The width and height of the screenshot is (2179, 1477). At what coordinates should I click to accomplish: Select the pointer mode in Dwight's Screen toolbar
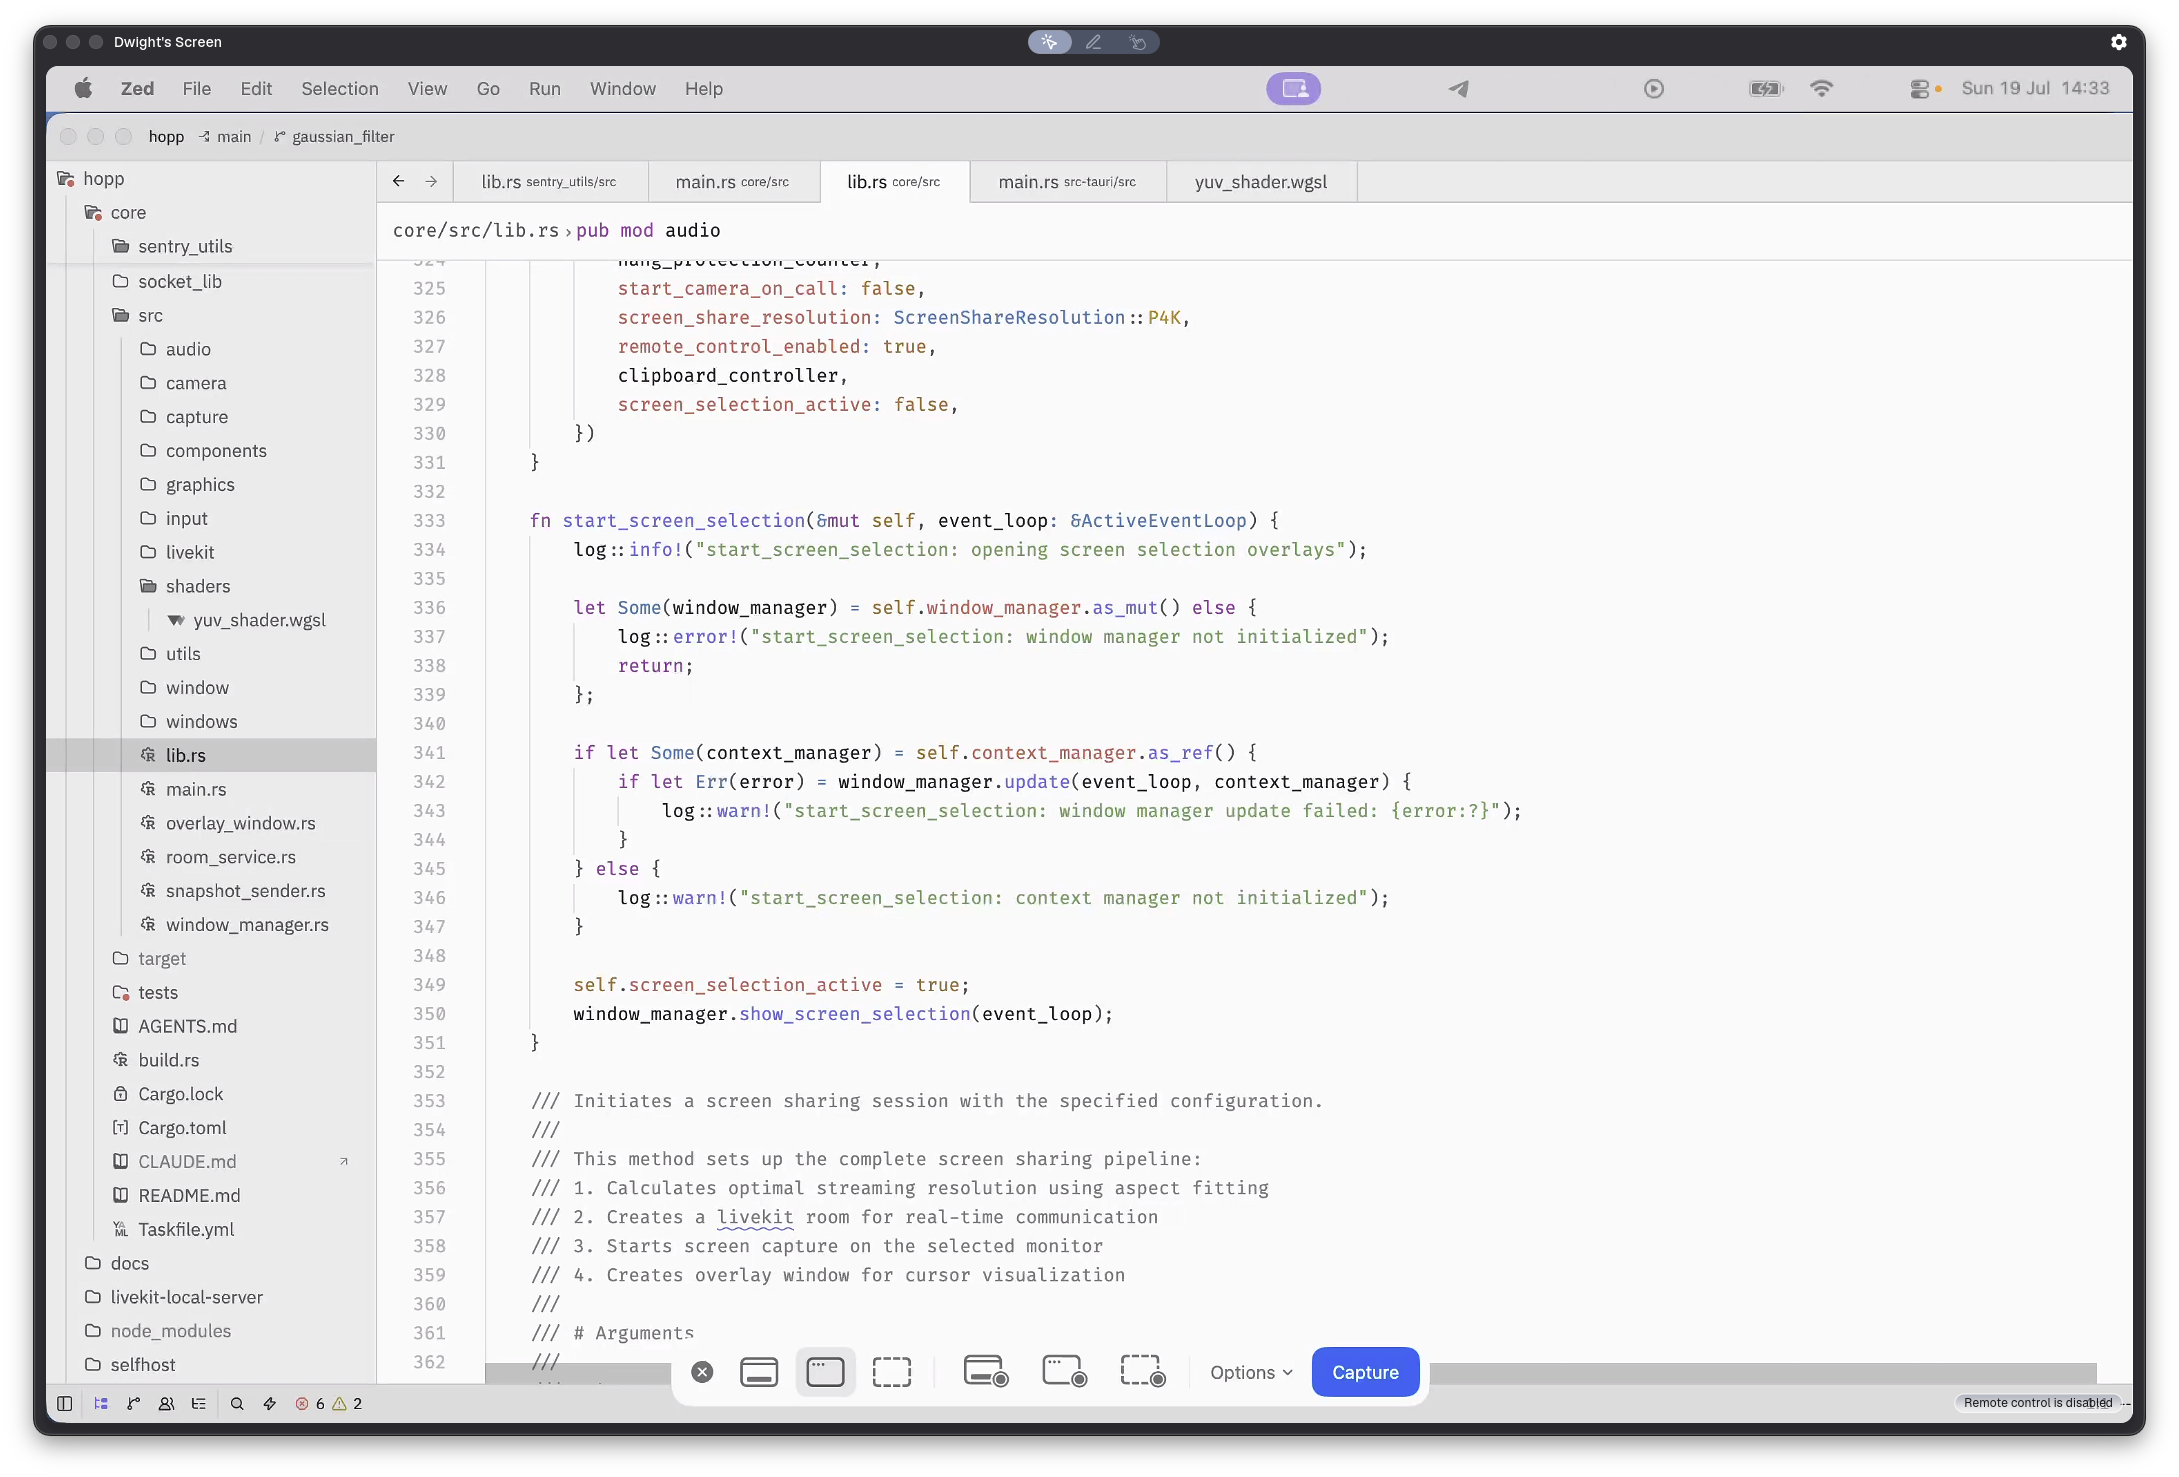pos(1049,42)
